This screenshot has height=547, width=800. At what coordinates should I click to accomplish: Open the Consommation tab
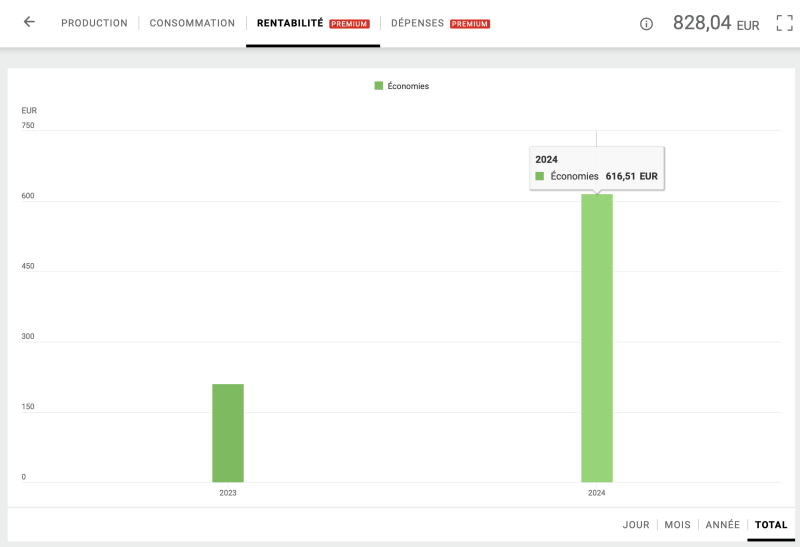click(192, 23)
